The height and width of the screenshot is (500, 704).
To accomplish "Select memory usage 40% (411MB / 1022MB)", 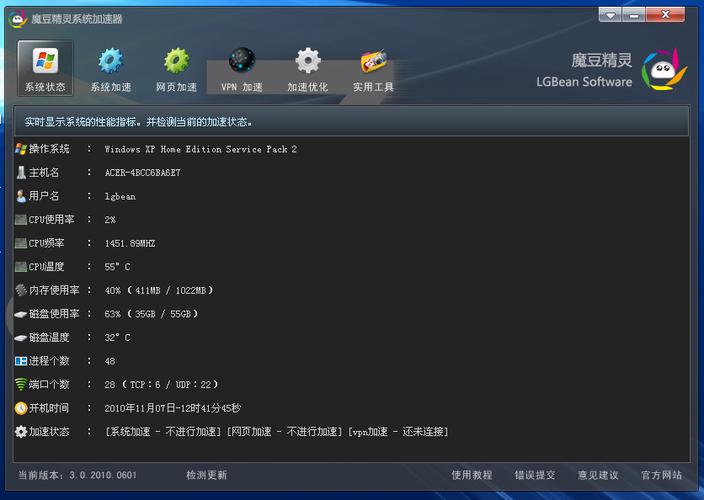I will point(159,290).
